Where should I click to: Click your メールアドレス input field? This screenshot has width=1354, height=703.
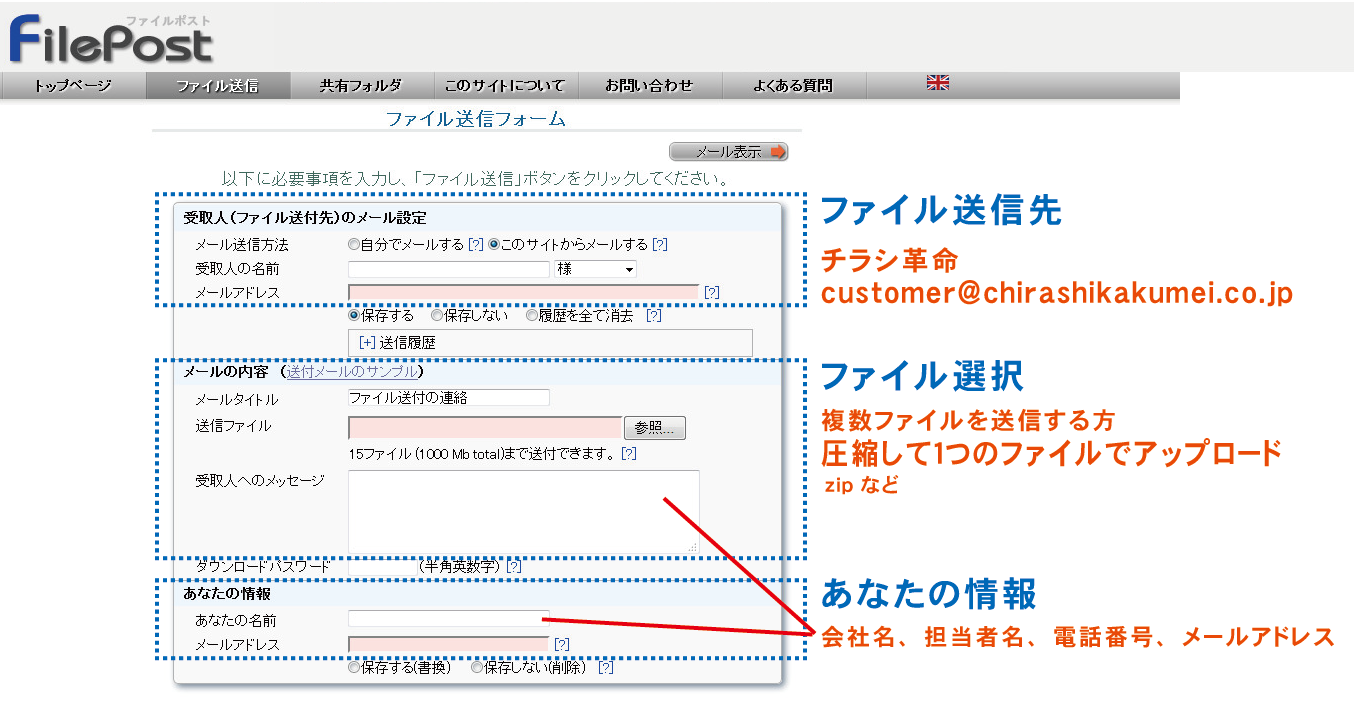pyautogui.click(x=449, y=644)
